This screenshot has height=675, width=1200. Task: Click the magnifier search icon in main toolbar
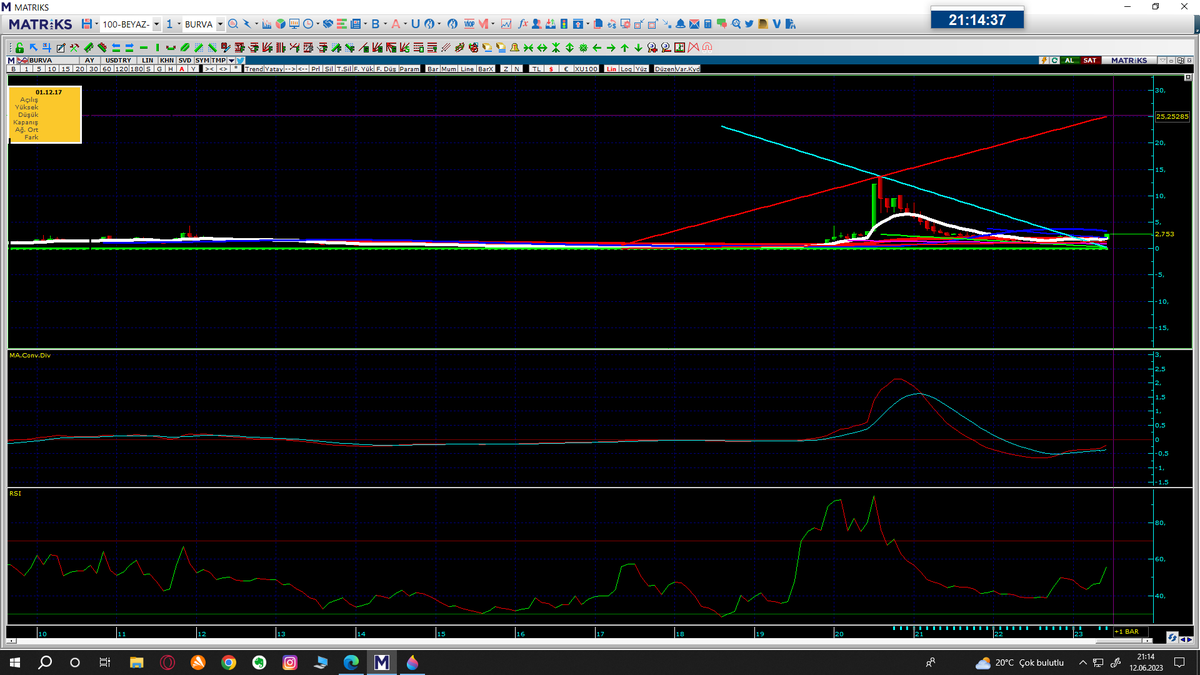(x=232, y=24)
